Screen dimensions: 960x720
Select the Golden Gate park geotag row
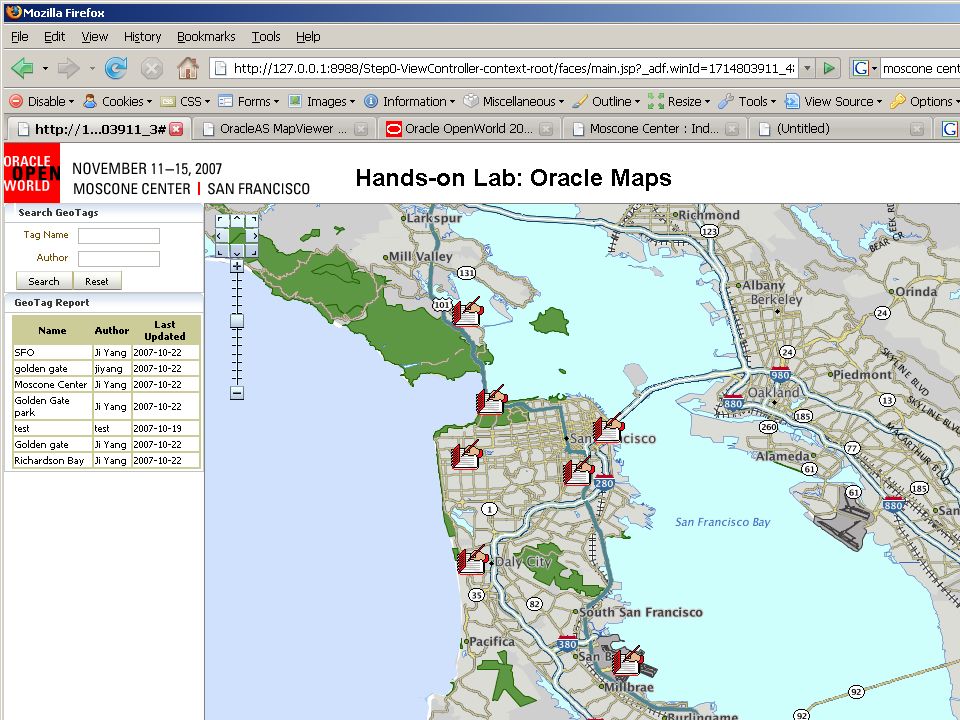106,407
